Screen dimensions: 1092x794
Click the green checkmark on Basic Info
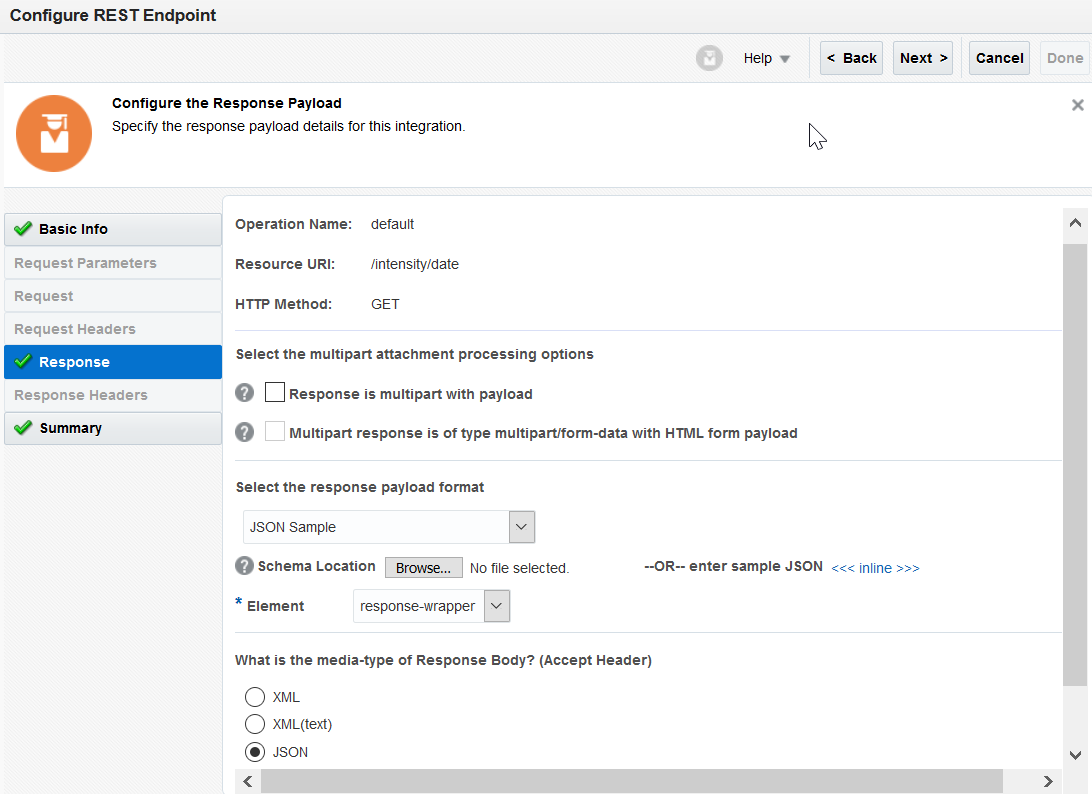tap(23, 228)
